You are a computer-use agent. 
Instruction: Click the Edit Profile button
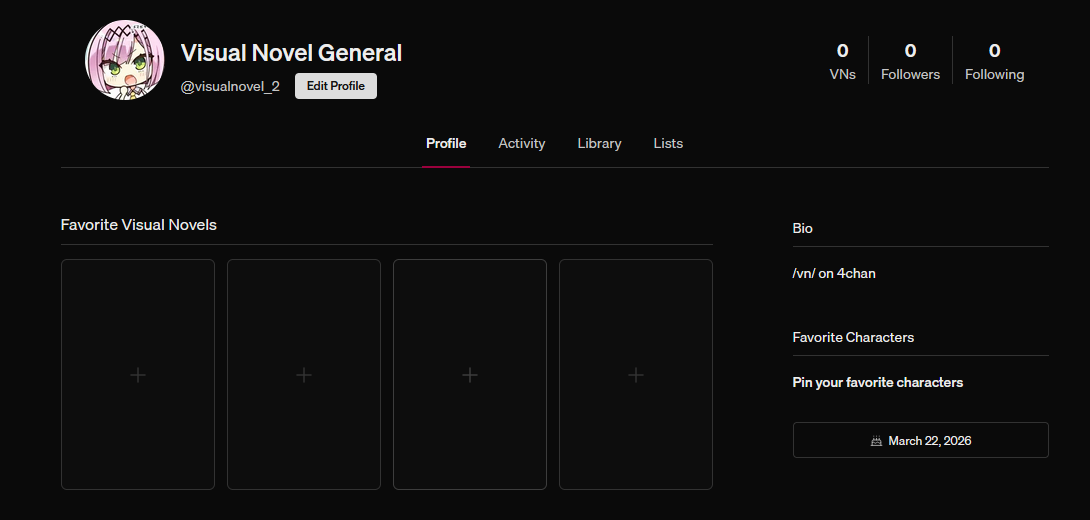point(336,86)
